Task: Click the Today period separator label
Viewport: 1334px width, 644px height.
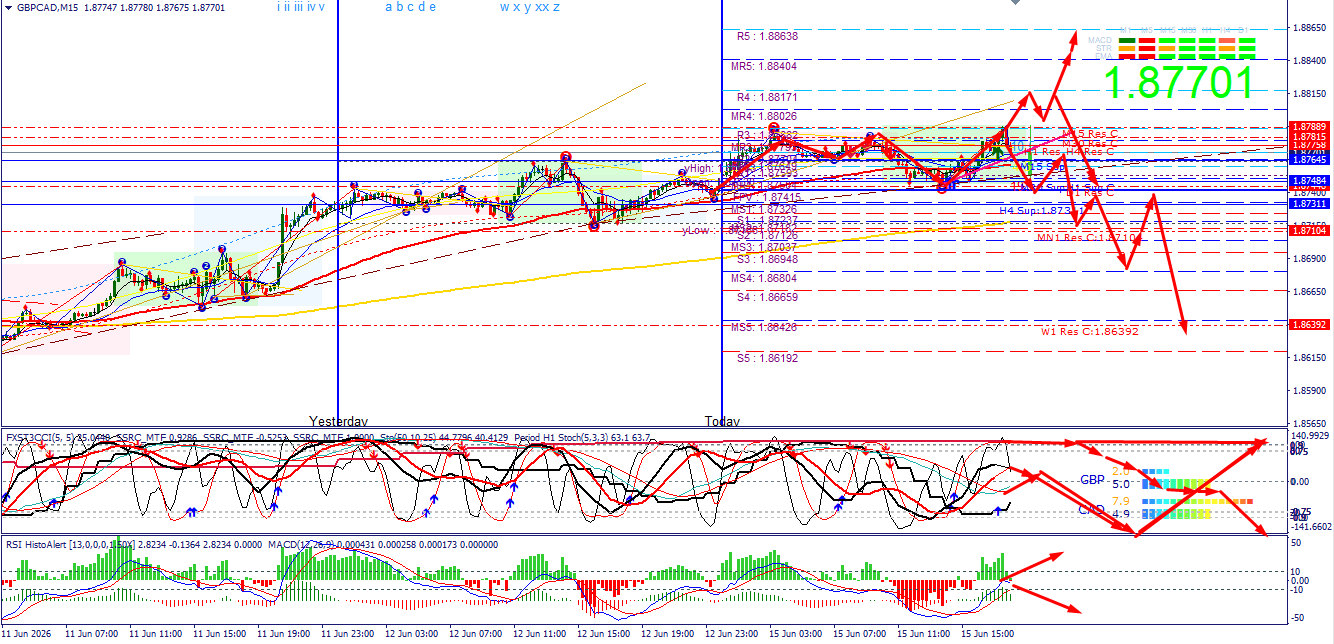Action: click(722, 421)
